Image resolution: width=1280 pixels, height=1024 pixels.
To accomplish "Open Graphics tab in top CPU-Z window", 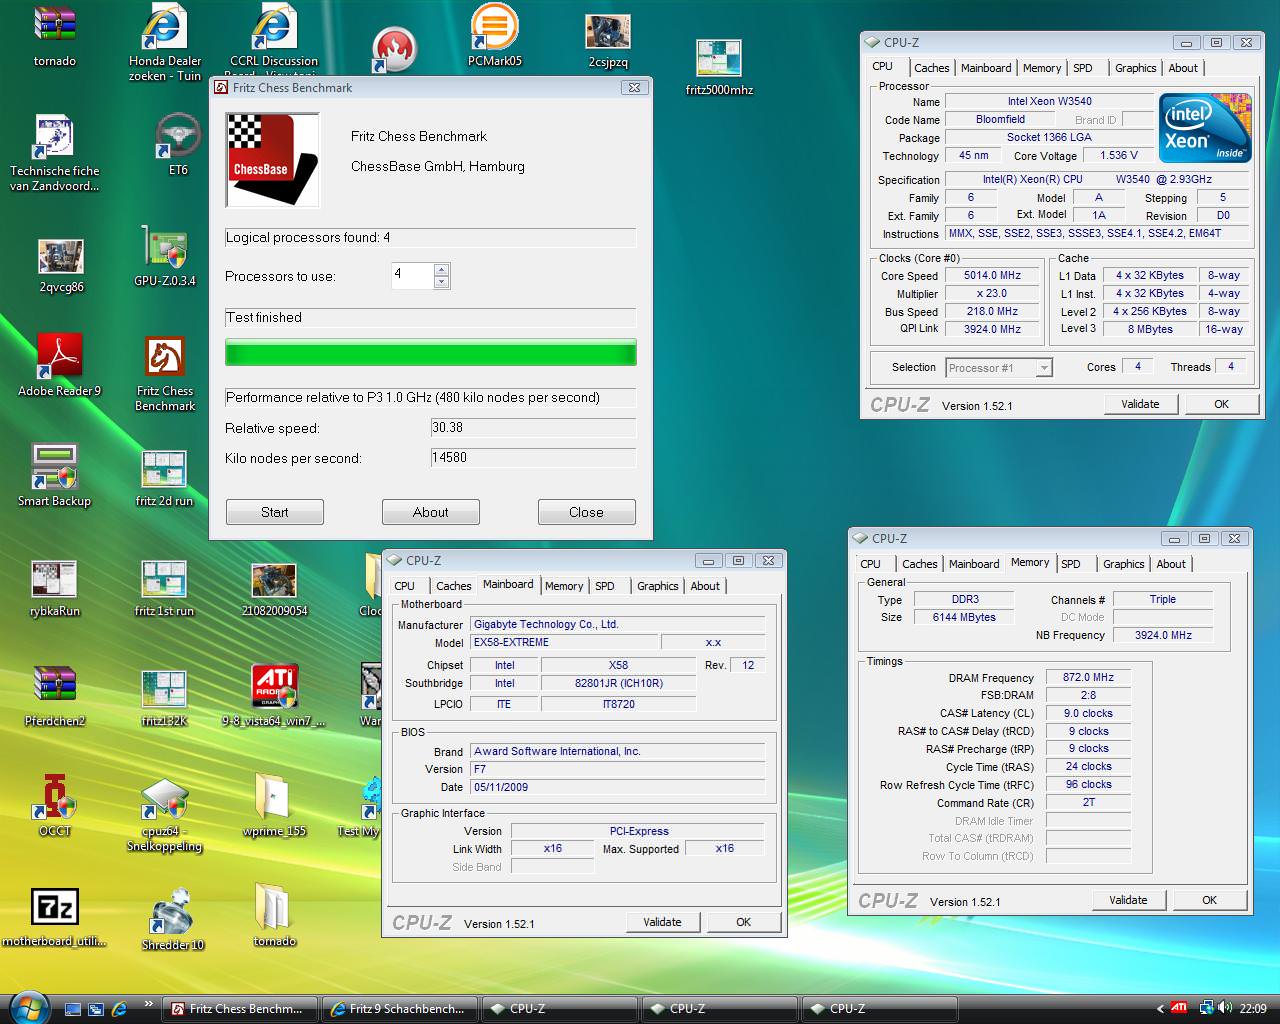I will pyautogui.click(x=1136, y=68).
